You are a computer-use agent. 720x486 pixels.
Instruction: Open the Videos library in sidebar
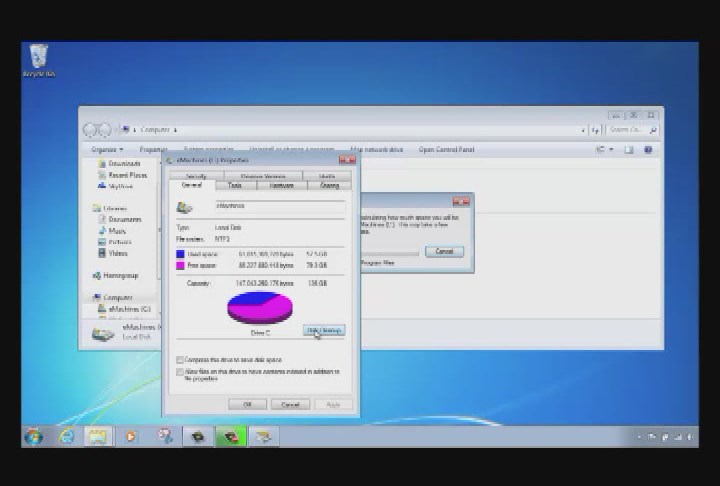pos(118,253)
